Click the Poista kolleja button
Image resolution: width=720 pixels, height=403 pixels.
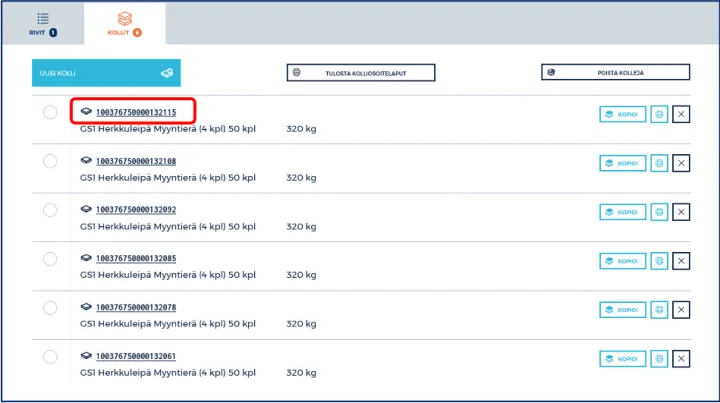point(615,73)
